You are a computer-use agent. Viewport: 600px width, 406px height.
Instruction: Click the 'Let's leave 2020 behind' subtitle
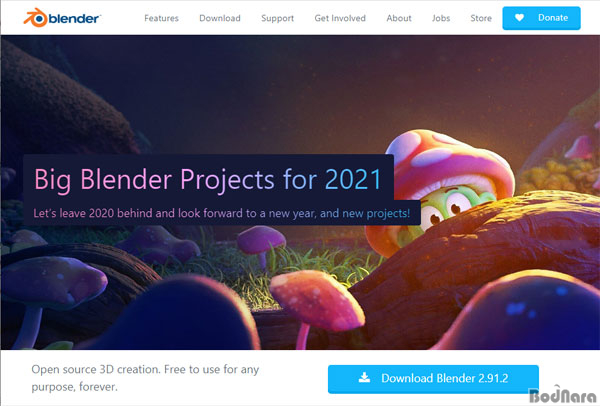coord(222,213)
